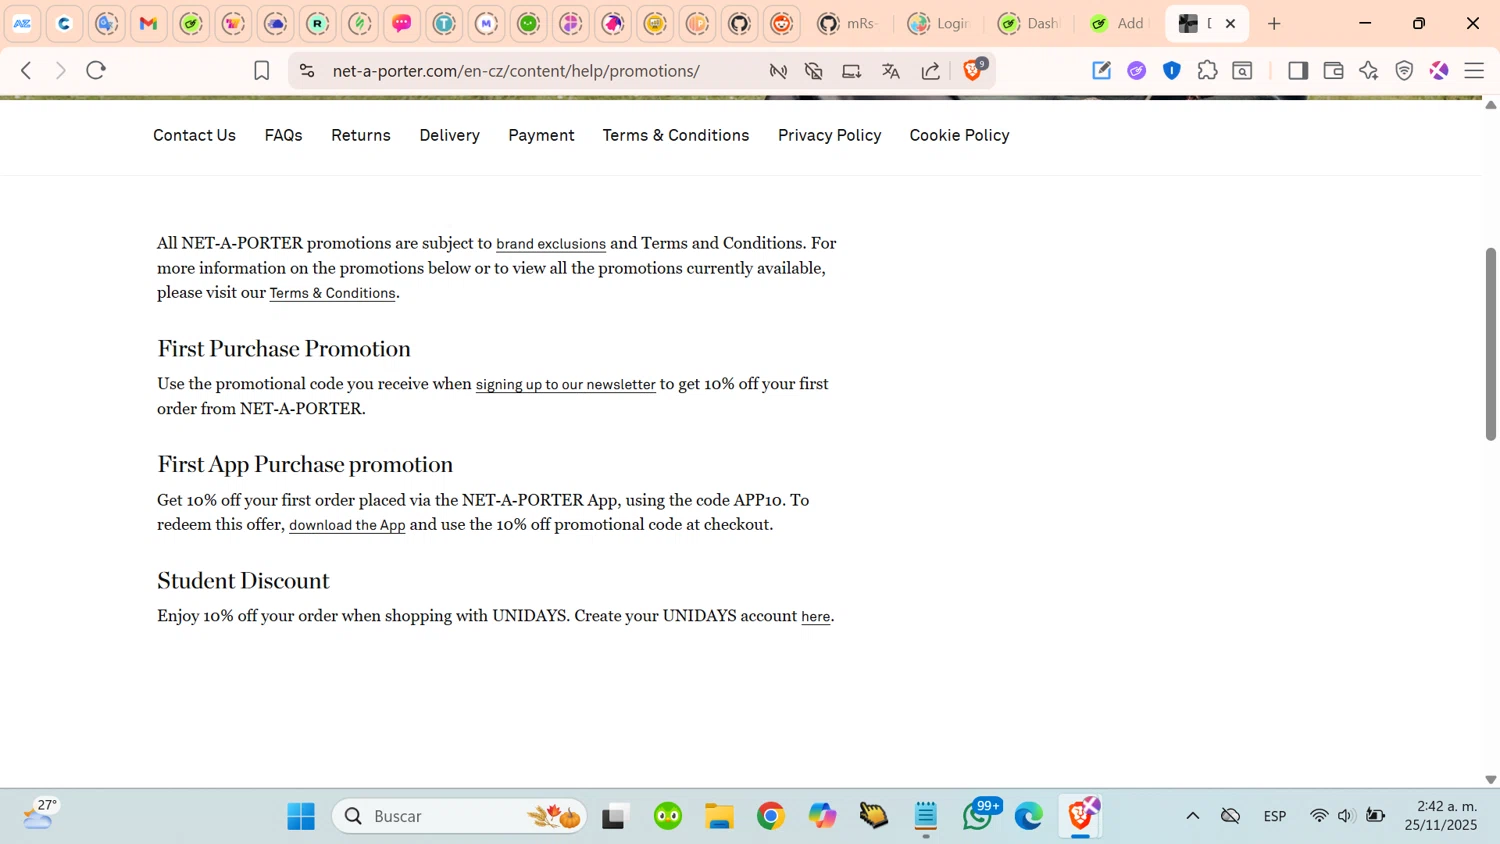Open a new browser tab

(x=1274, y=23)
